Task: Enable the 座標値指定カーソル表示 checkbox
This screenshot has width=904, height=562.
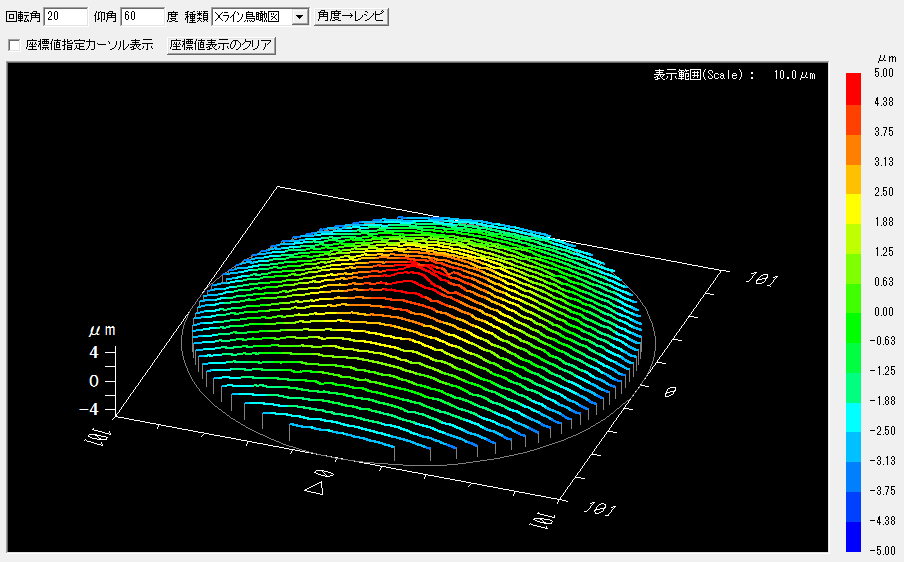Action: pyautogui.click(x=14, y=45)
